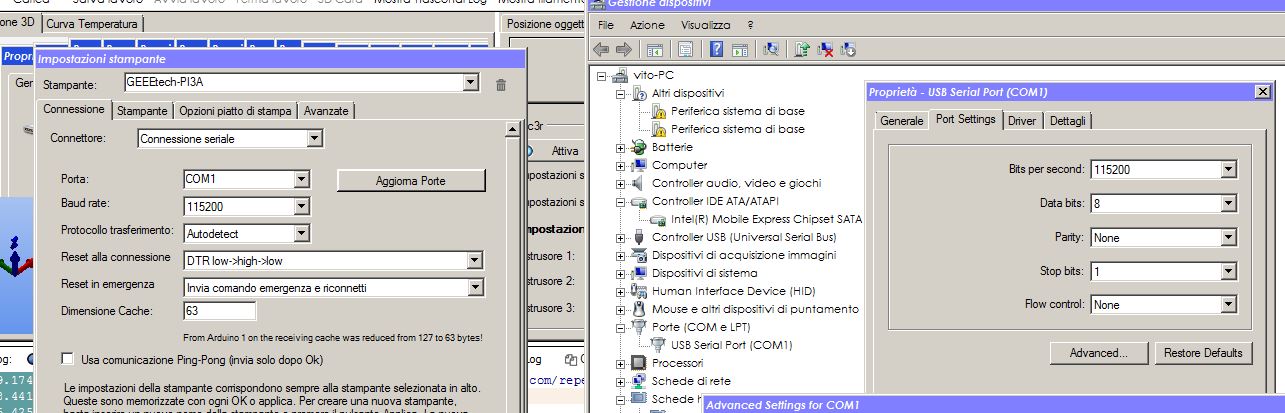This screenshot has width=1285, height=413.
Task: Switch to the Avanzate tab
Action: coord(326,110)
